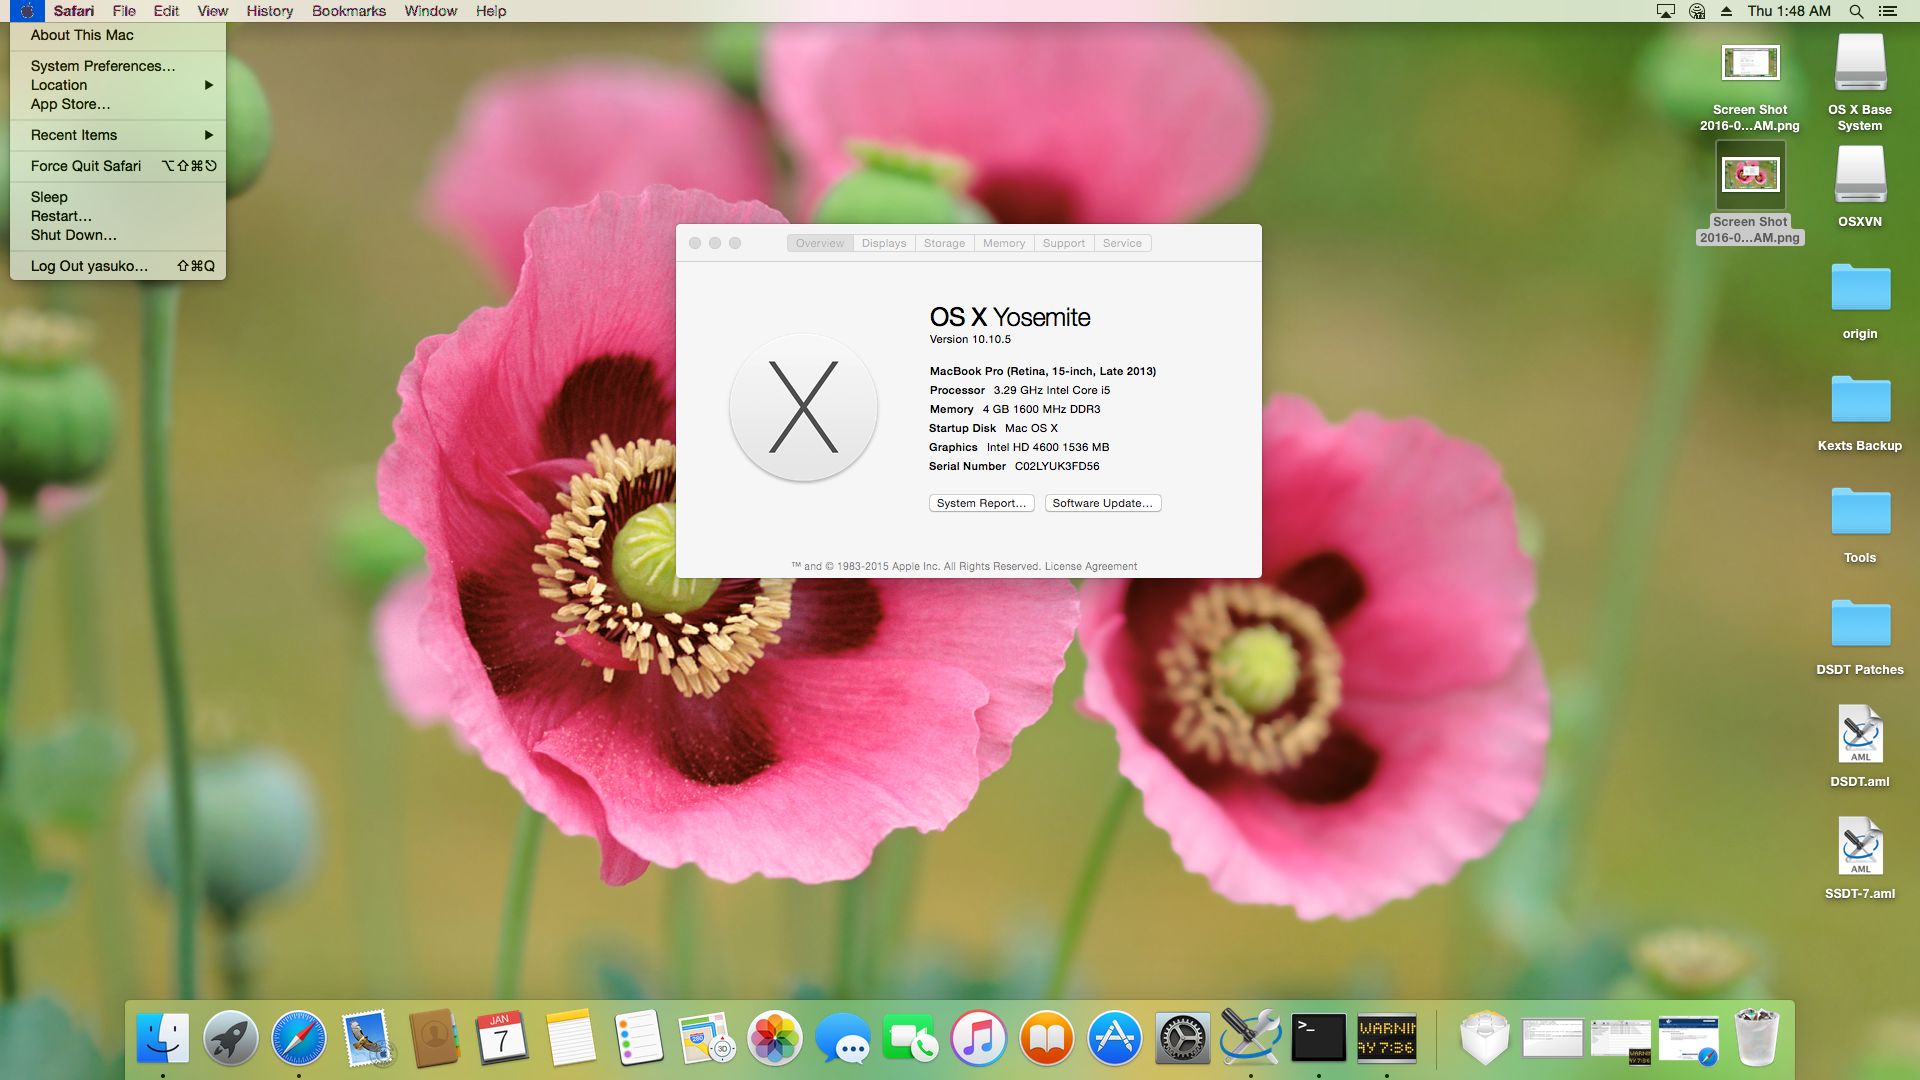Choose Restart… from Apple menu
The width and height of the screenshot is (1920, 1080).
118,216
